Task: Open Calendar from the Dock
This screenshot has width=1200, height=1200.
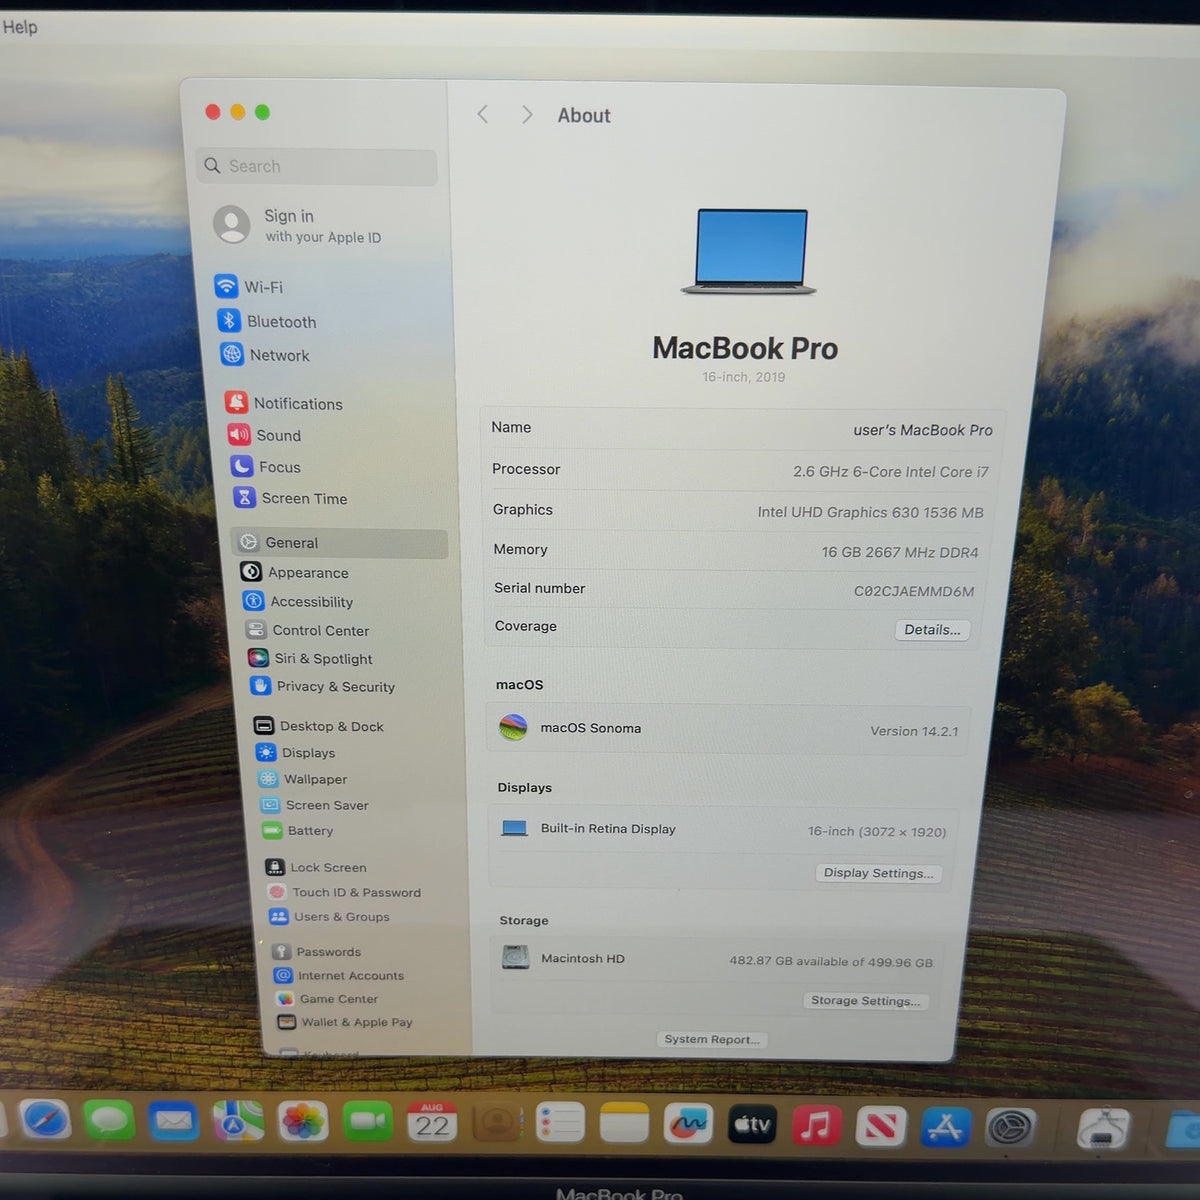Action: pos(432,1123)
